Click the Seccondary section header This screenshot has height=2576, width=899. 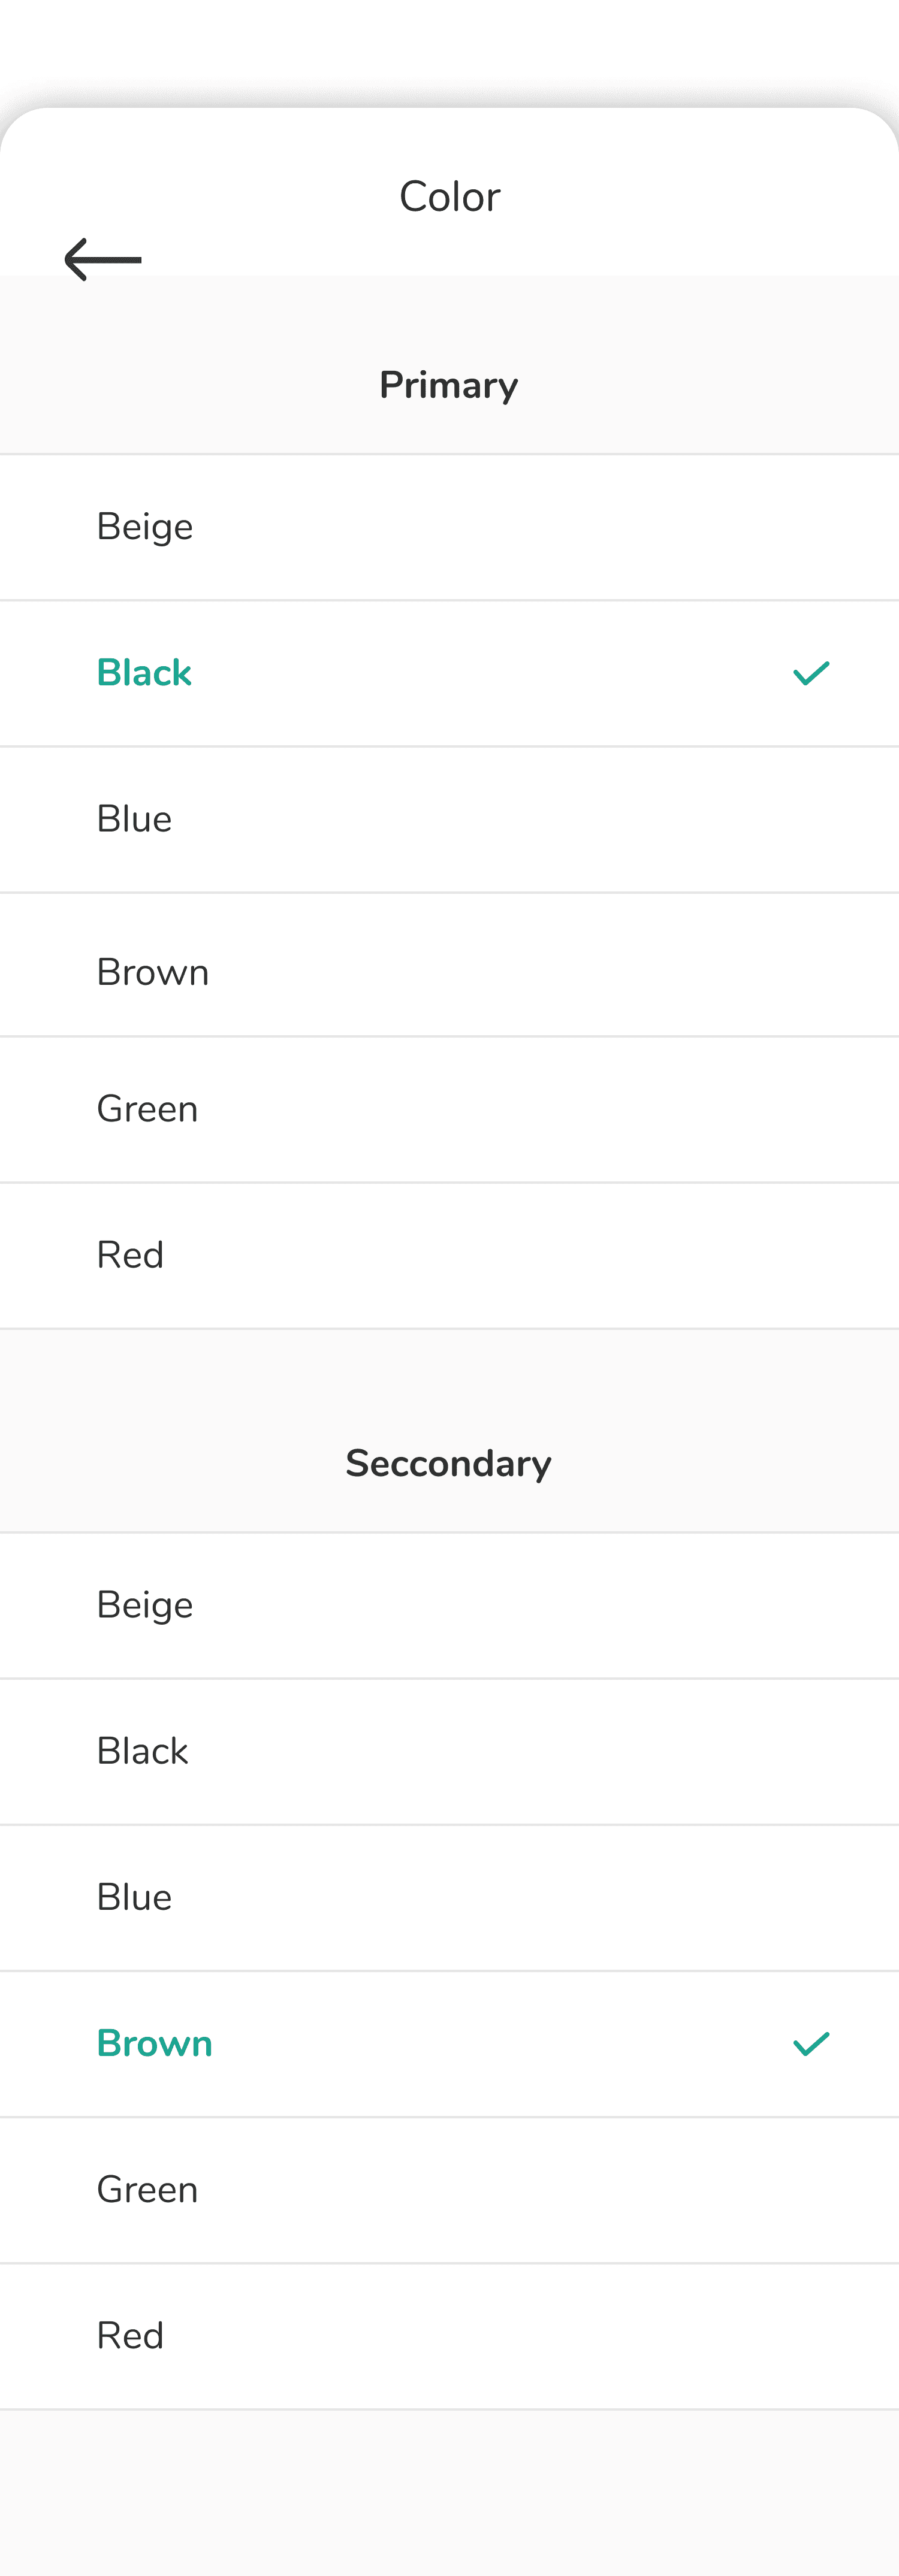click(449, 1463)
